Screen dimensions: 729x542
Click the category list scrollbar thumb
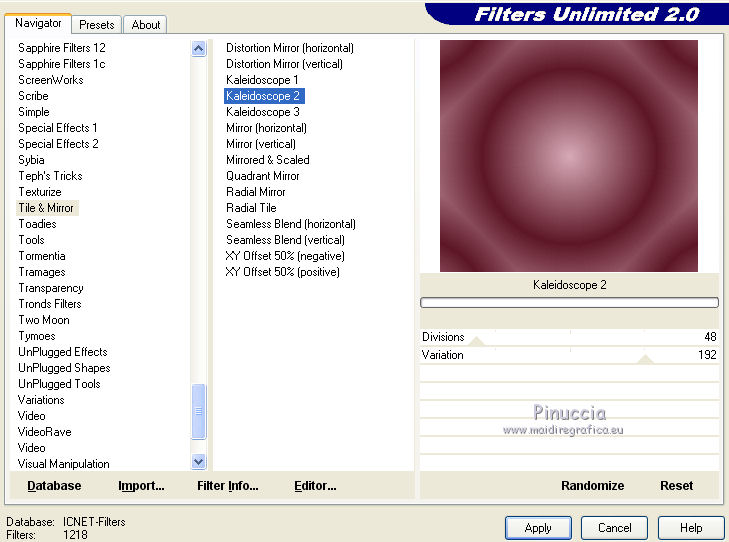(x=199, y=411)
